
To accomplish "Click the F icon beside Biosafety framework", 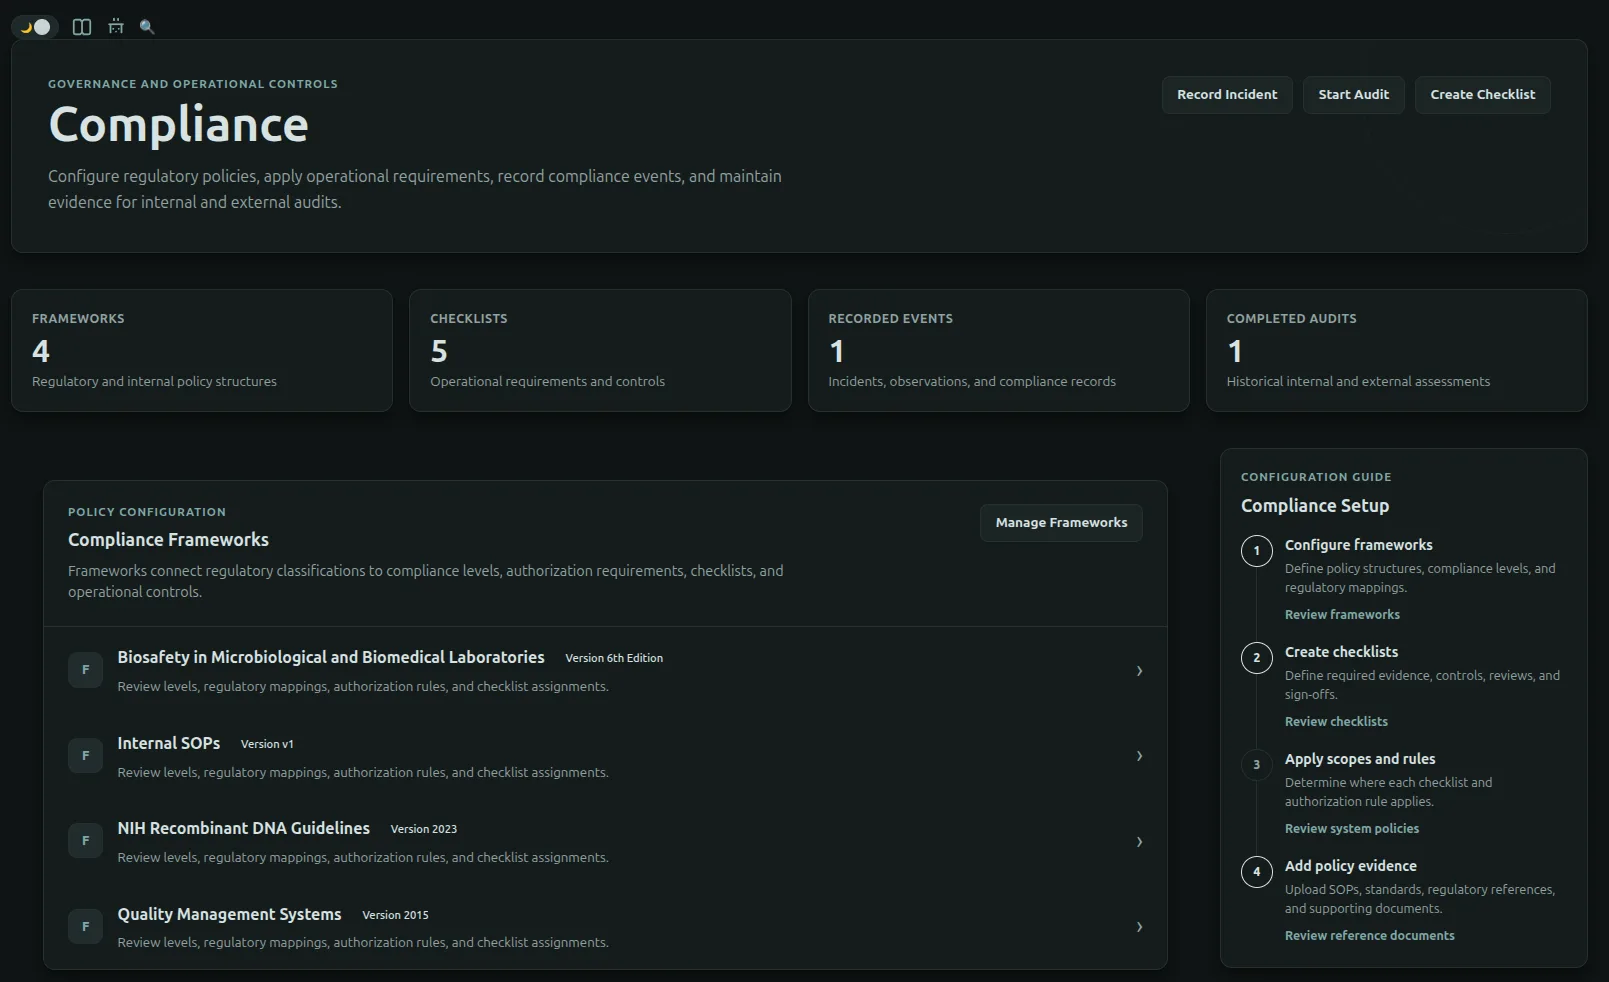I will click(85, 670).
